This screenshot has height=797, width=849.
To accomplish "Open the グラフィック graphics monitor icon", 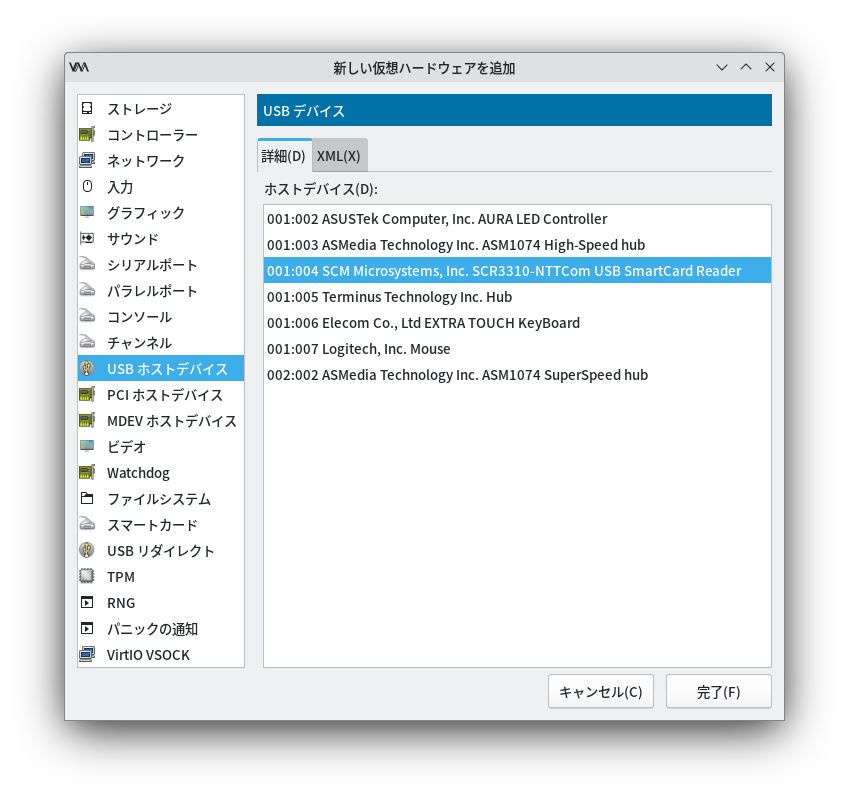I will [87, 212].
